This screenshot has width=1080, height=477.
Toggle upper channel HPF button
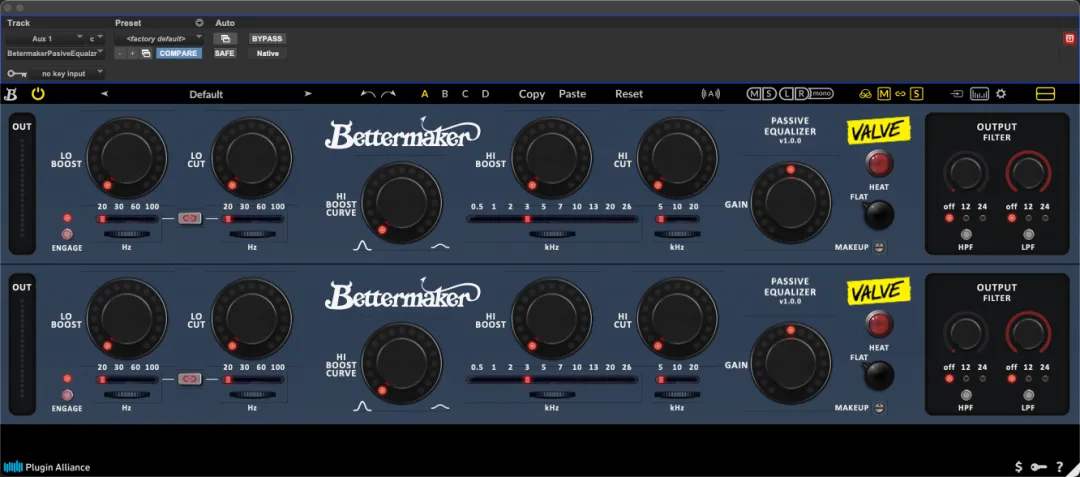966,234
